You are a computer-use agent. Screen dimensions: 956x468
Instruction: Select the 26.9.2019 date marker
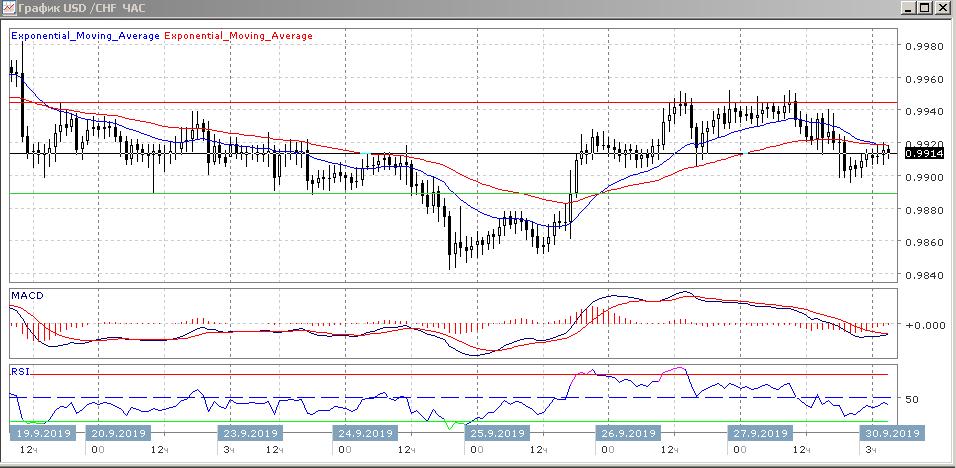pyautogui.click(x=627, y=434)
